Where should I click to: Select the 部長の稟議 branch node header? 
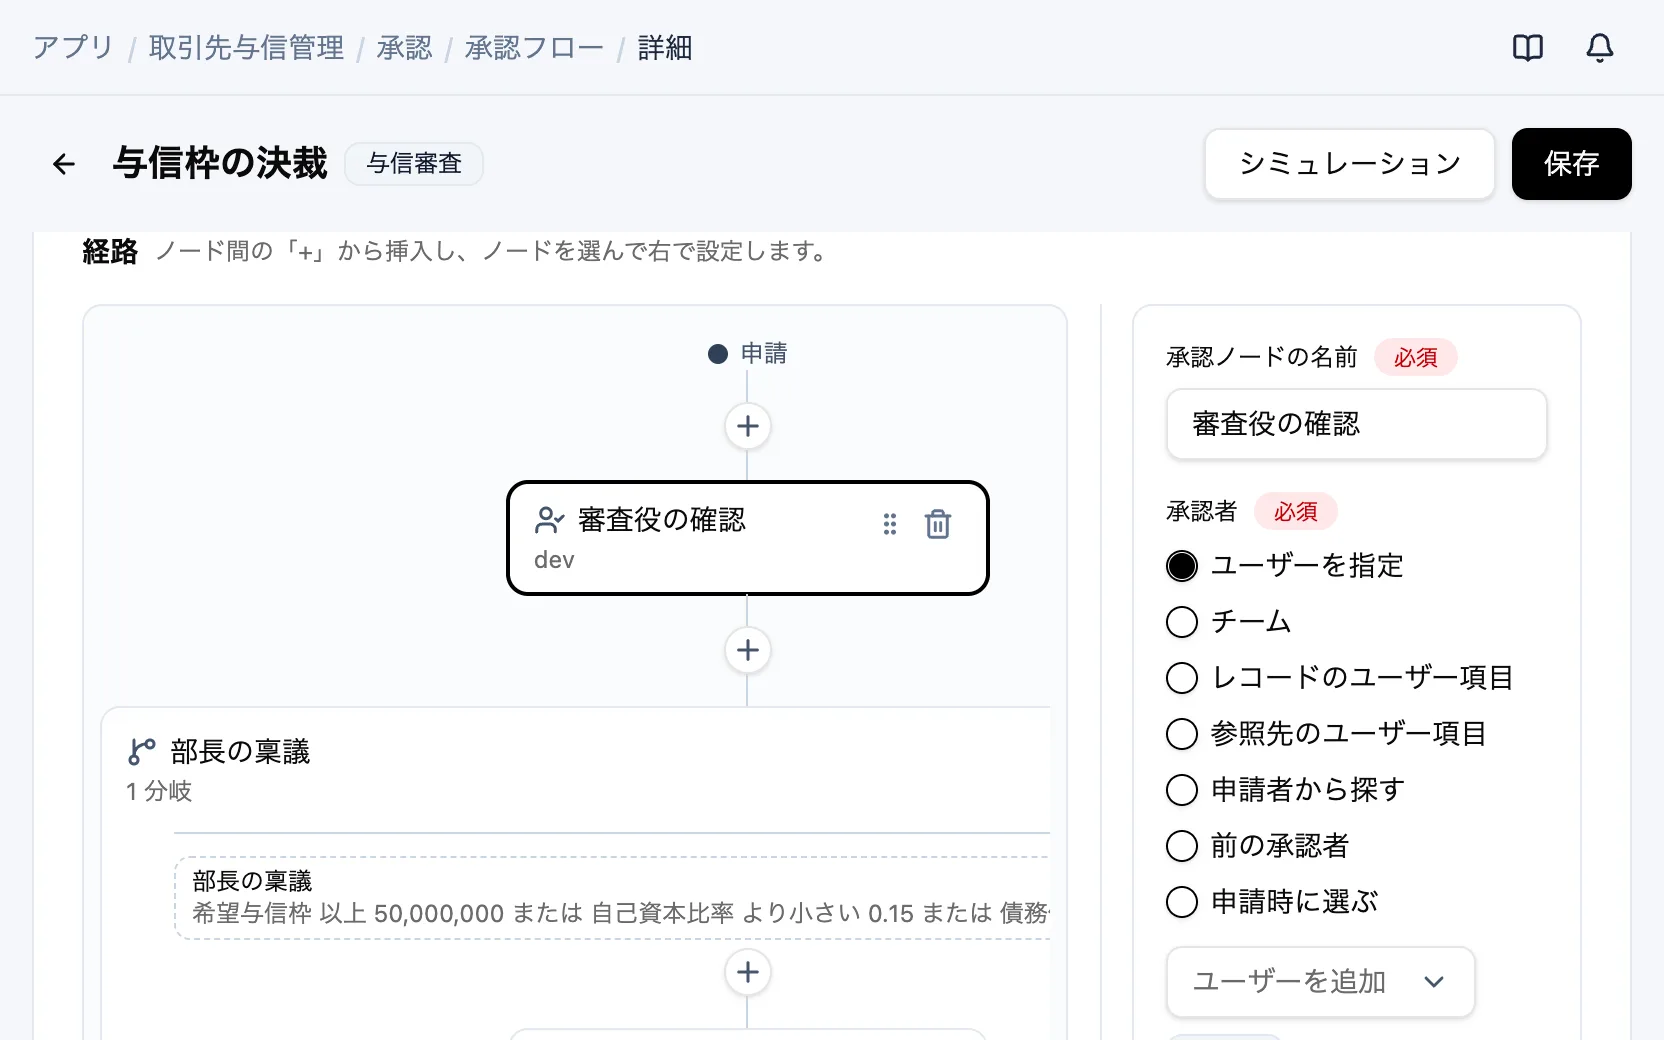(x=575, y=769)
